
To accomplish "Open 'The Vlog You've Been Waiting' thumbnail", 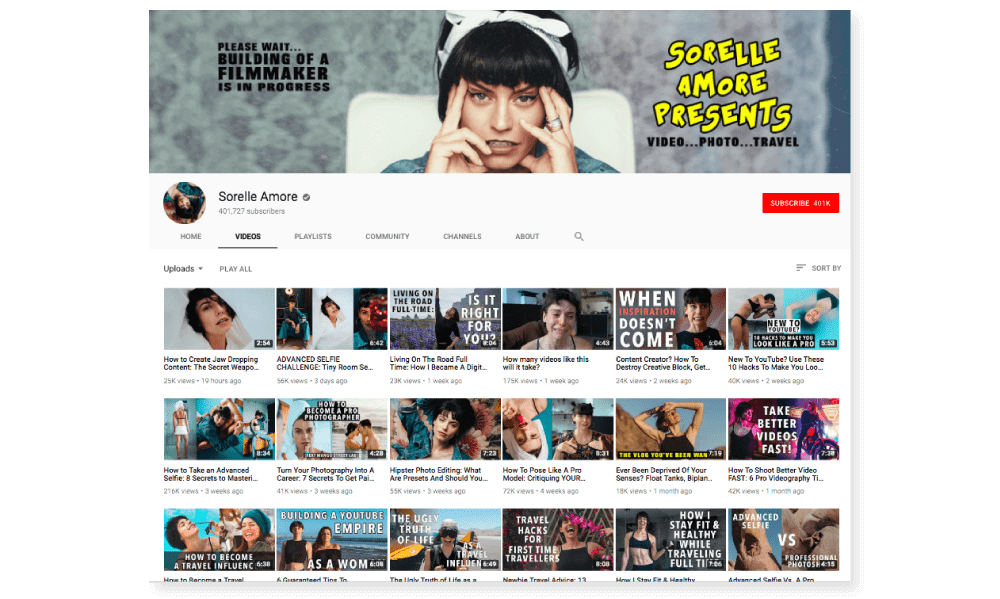I will (x=670, y=429).
